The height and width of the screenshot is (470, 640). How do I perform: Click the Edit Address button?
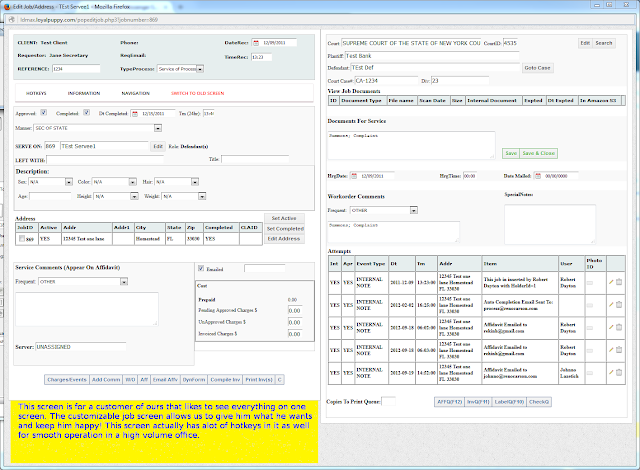click(x=284, y=239)
